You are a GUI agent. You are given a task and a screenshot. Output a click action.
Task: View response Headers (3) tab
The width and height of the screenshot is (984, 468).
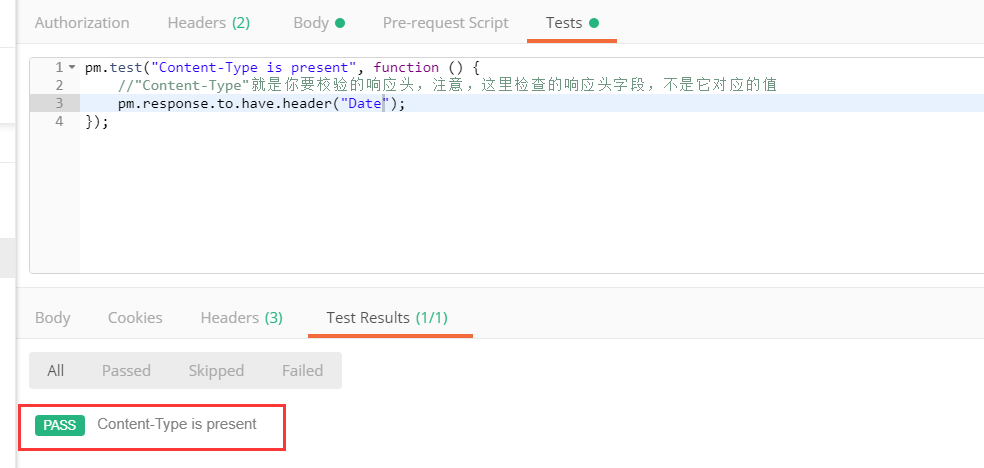tap(241, 317)
